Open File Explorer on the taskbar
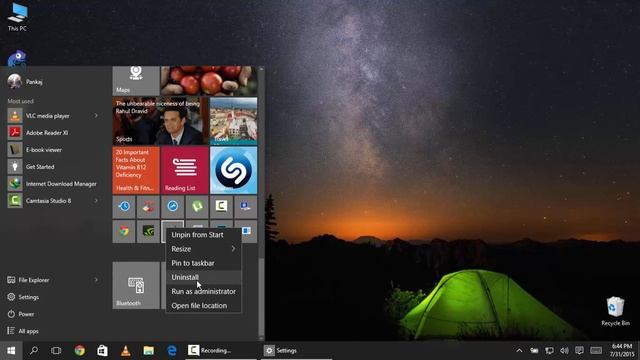 [149, 351]
